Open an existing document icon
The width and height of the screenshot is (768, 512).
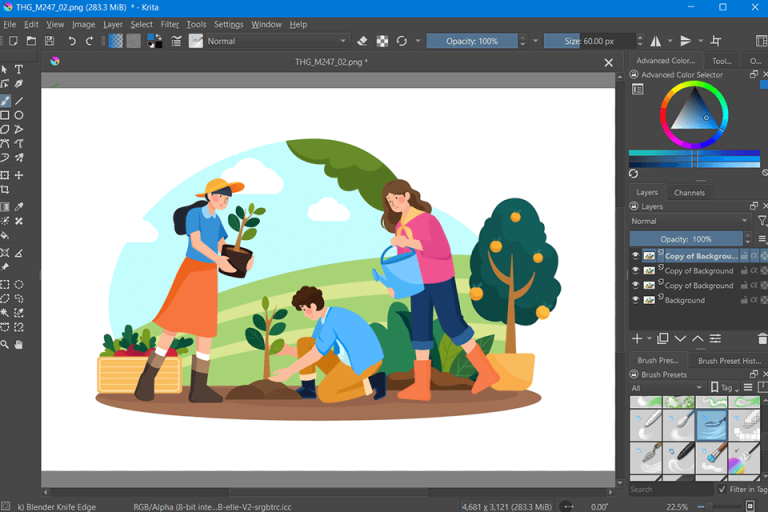(x=31, y=41)
